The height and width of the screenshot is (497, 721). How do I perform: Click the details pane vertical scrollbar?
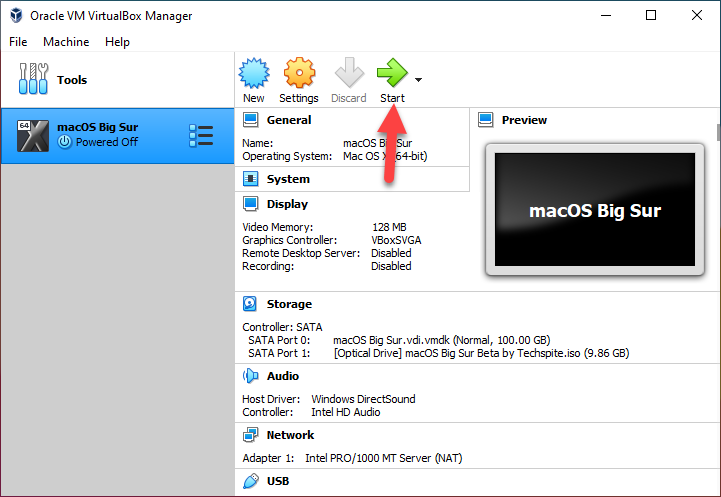[x=716, y=300]
